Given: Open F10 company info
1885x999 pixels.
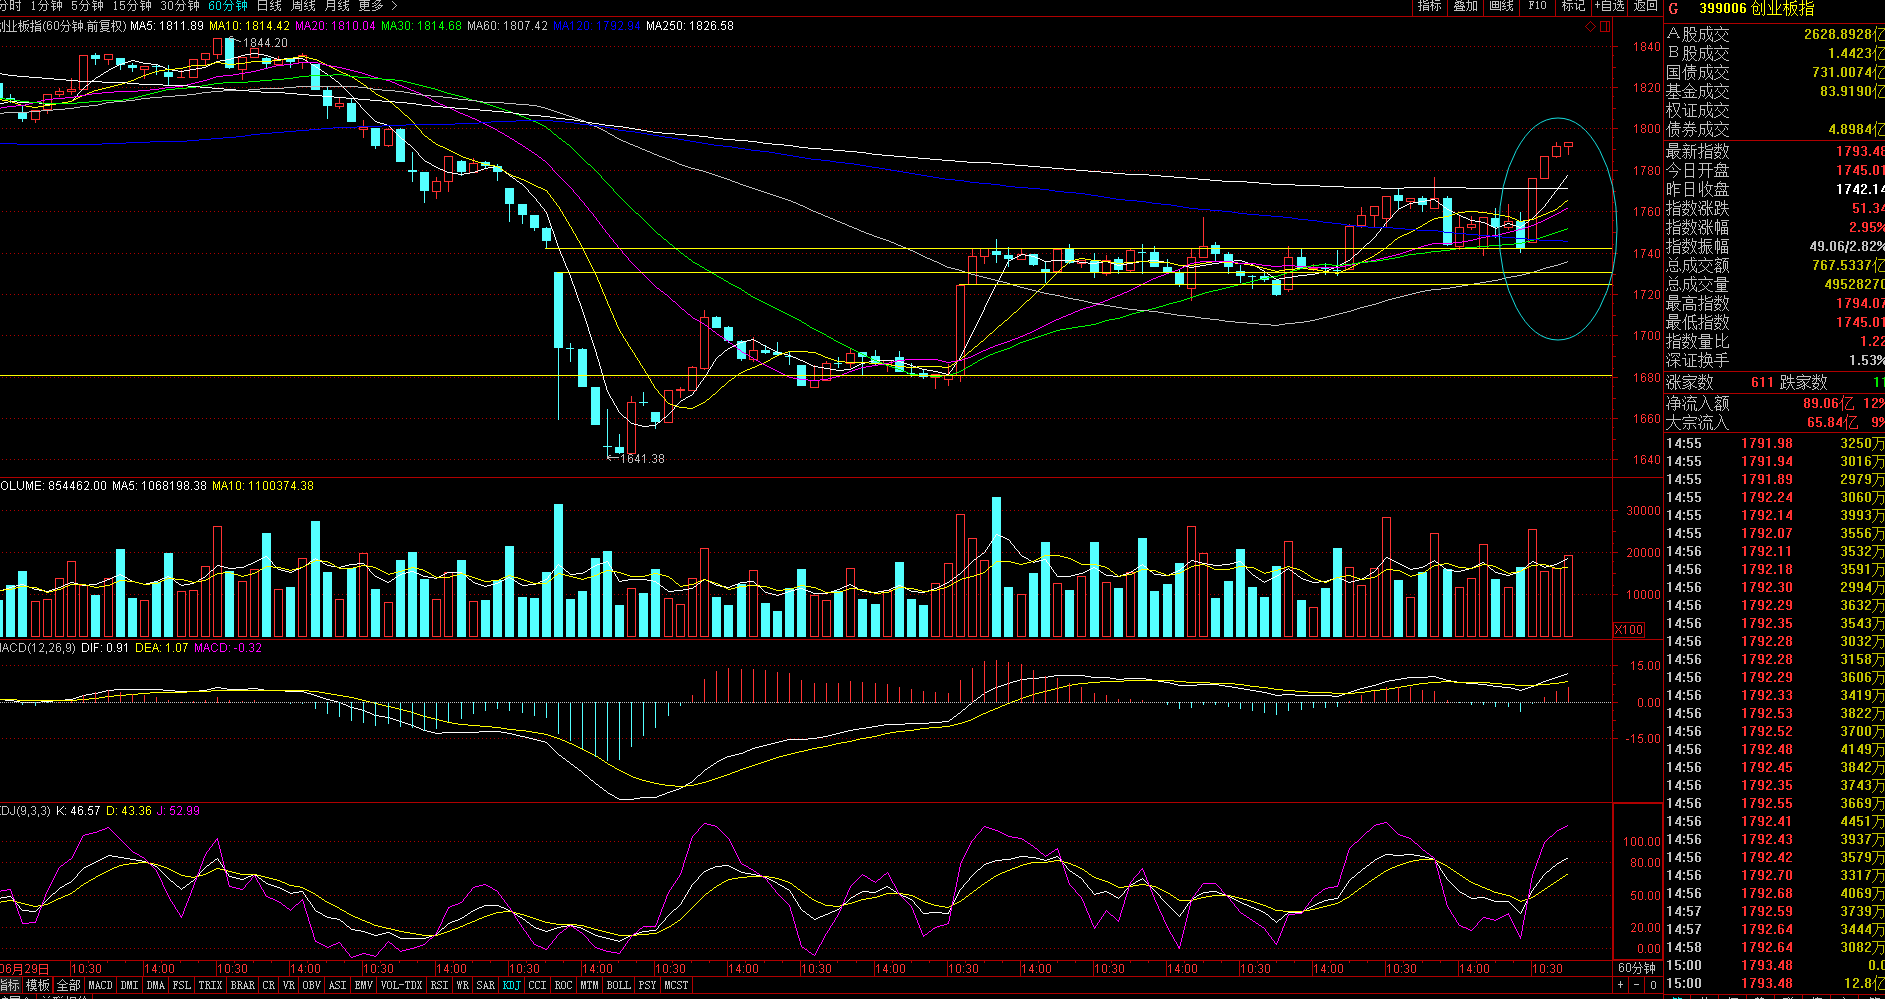Looking at the screenshot, I should pyautogui.click(x=1538, y=6).
